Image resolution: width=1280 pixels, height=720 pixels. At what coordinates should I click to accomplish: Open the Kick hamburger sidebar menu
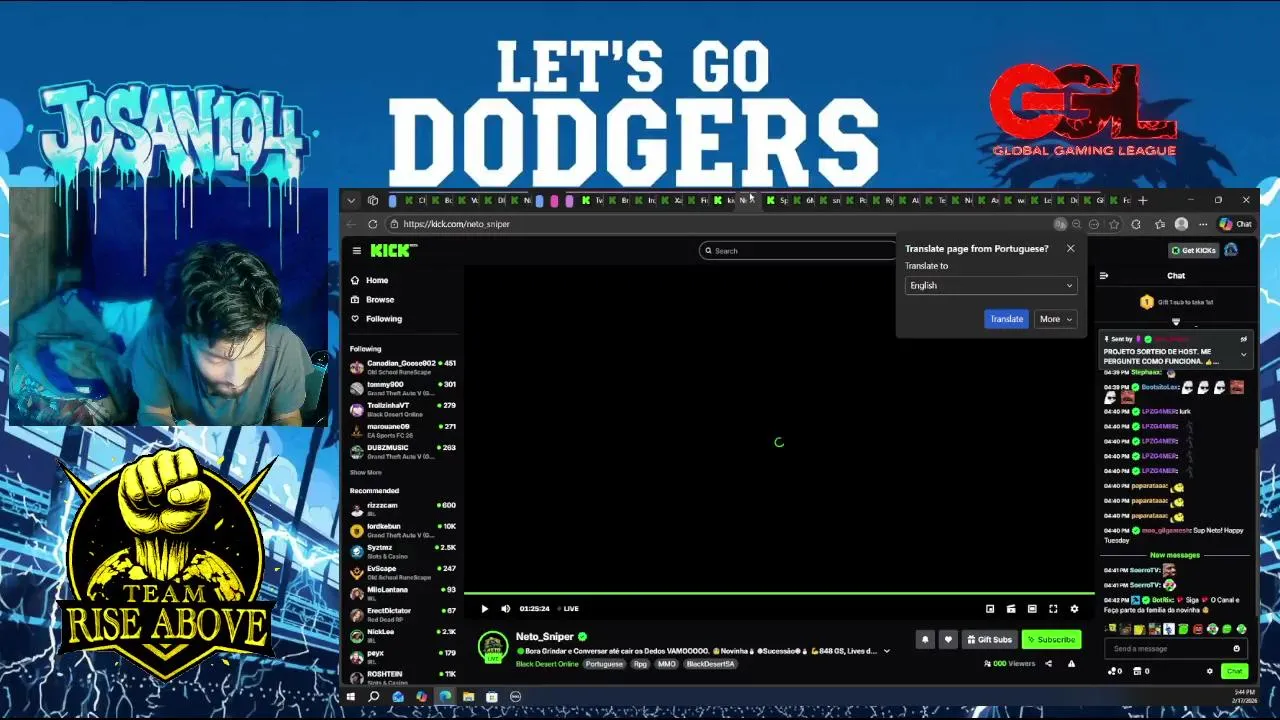(x=356, y=251)
